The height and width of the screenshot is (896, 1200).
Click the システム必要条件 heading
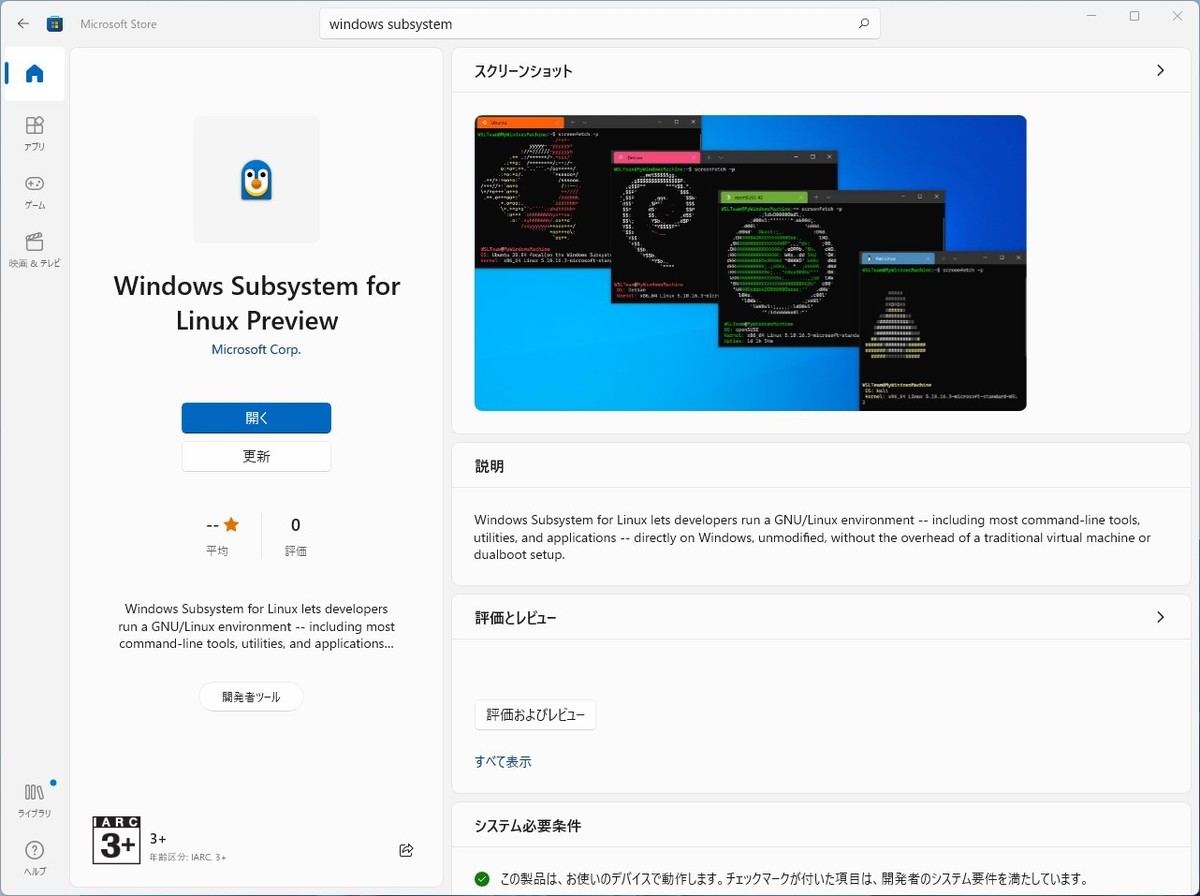[528, 827]
